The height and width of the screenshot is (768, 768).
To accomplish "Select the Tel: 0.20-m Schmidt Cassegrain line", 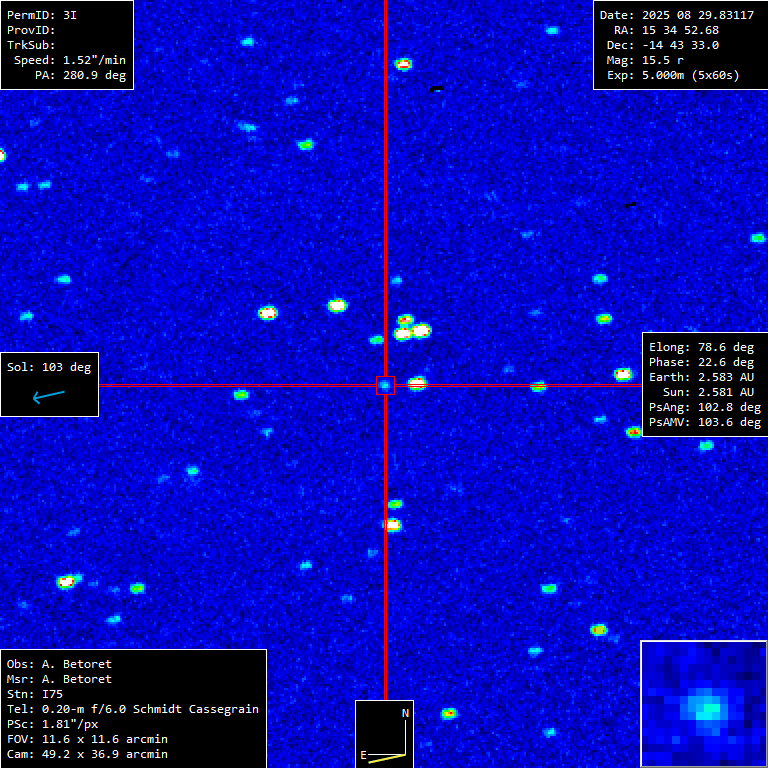I will pos(132,709).
